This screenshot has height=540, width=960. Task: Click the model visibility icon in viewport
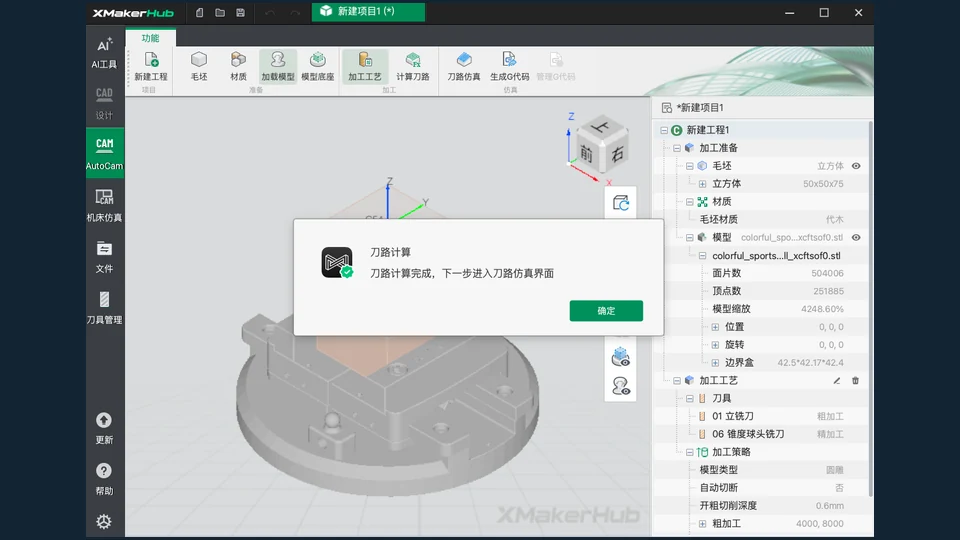coord(620,386)
